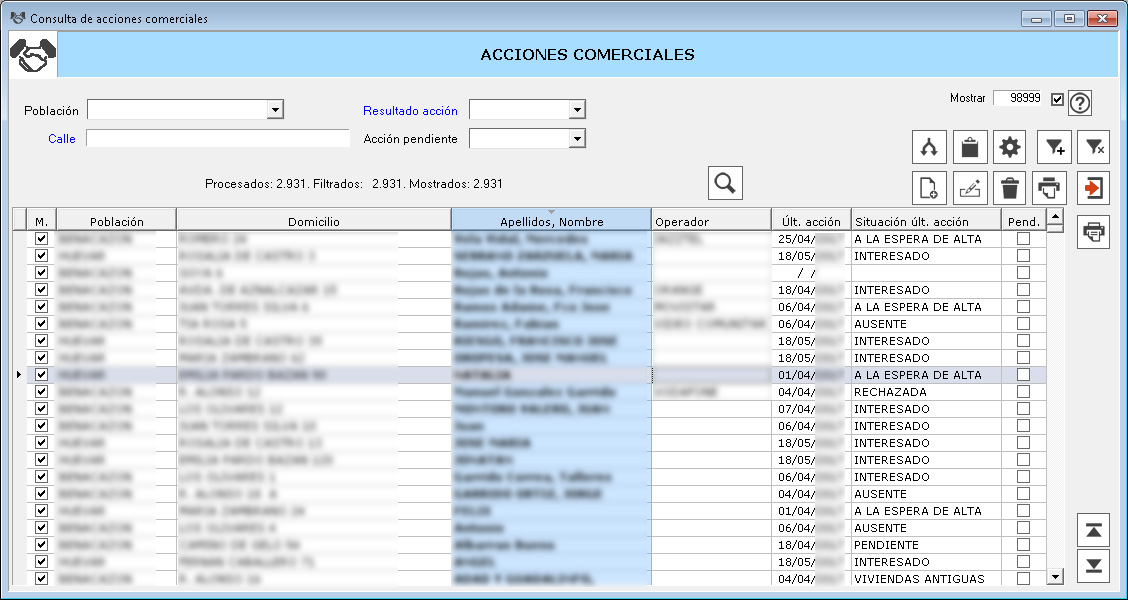The image size is (1128, 600).
Task: Sort by the Operador column header
Action: click(x=710, y=221)
